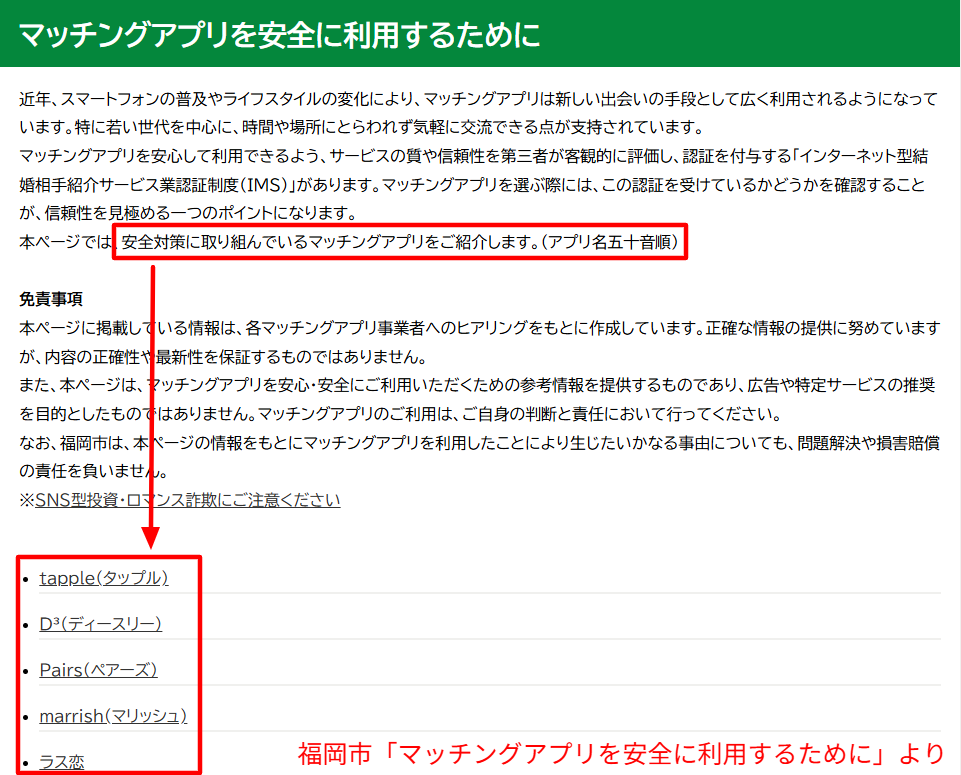Open the ラス恋 link
Image resolution: width=961 pixels, height=775 pixels.
click(62, 762)
